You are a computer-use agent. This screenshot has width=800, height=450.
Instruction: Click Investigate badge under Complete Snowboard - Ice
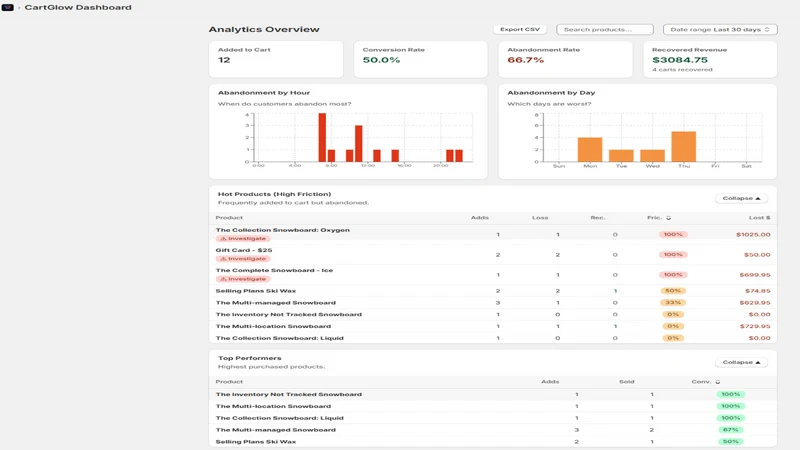coord(243,279)
